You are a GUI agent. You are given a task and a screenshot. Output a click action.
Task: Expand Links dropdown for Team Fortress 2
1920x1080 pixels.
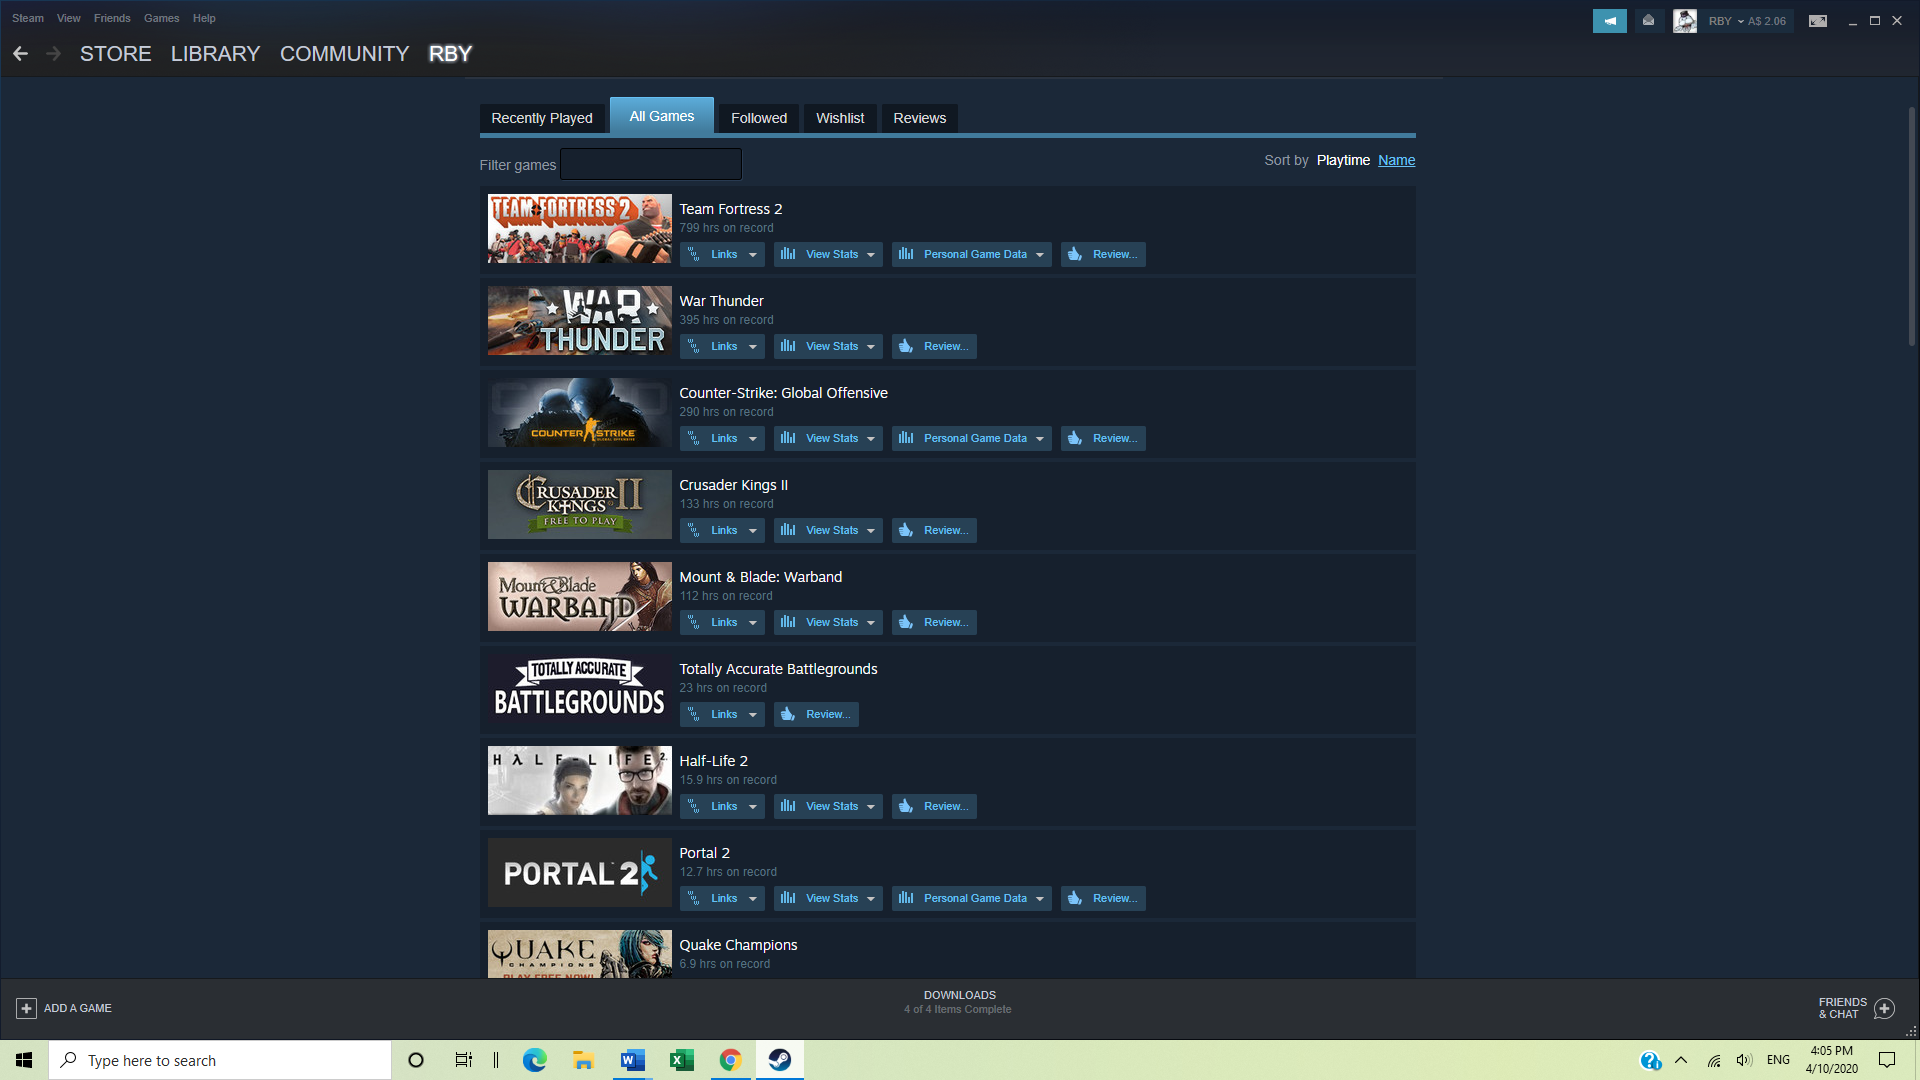[x=722, y=254]
